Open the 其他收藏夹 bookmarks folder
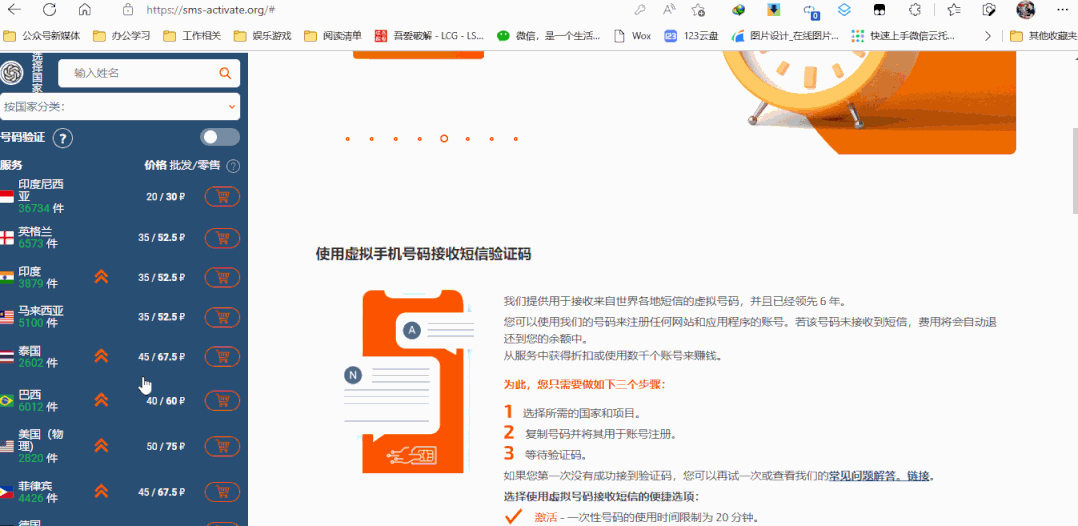Screen dimensions: 1078x526 point(1043,36)
